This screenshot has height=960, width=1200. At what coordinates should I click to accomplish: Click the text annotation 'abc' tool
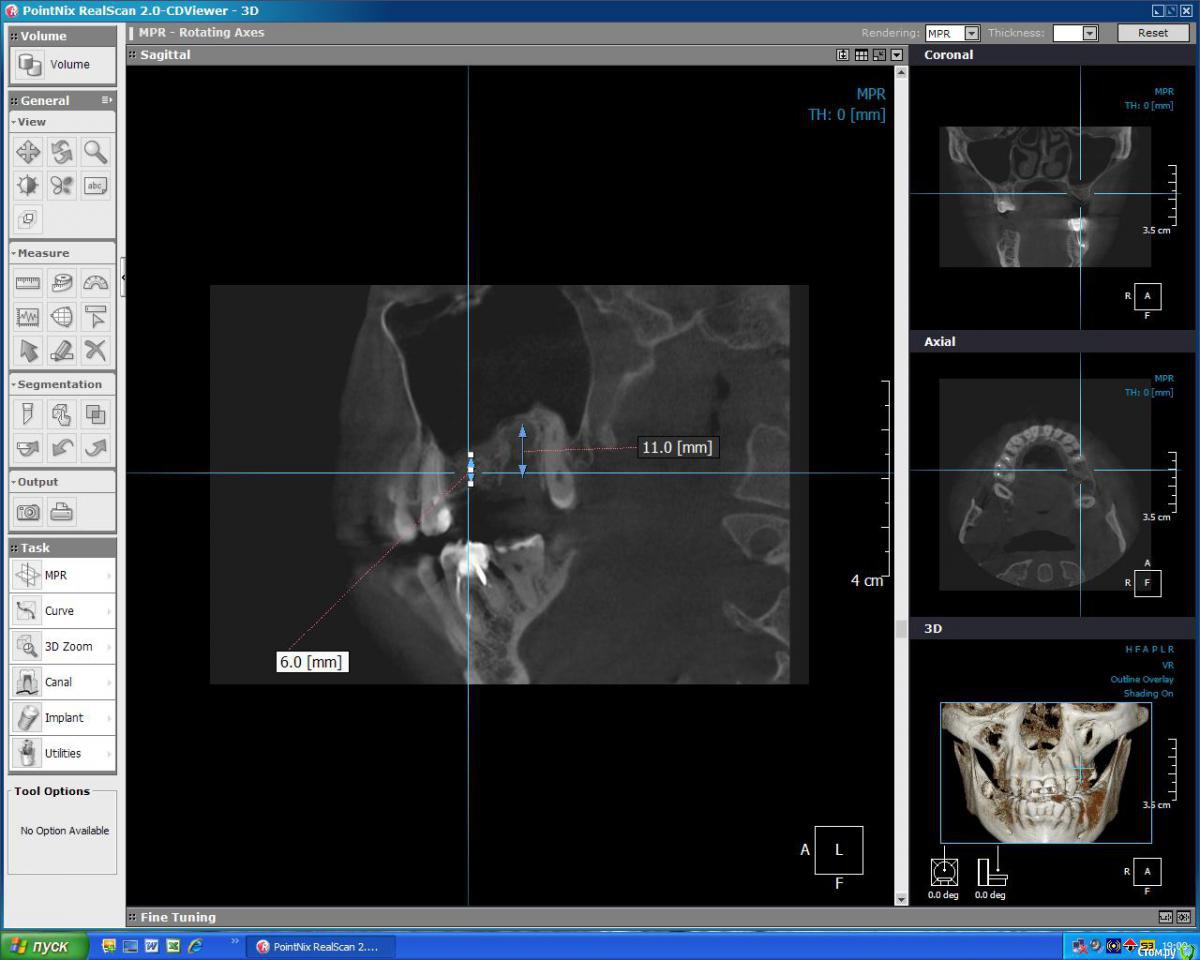pos(95,186)
